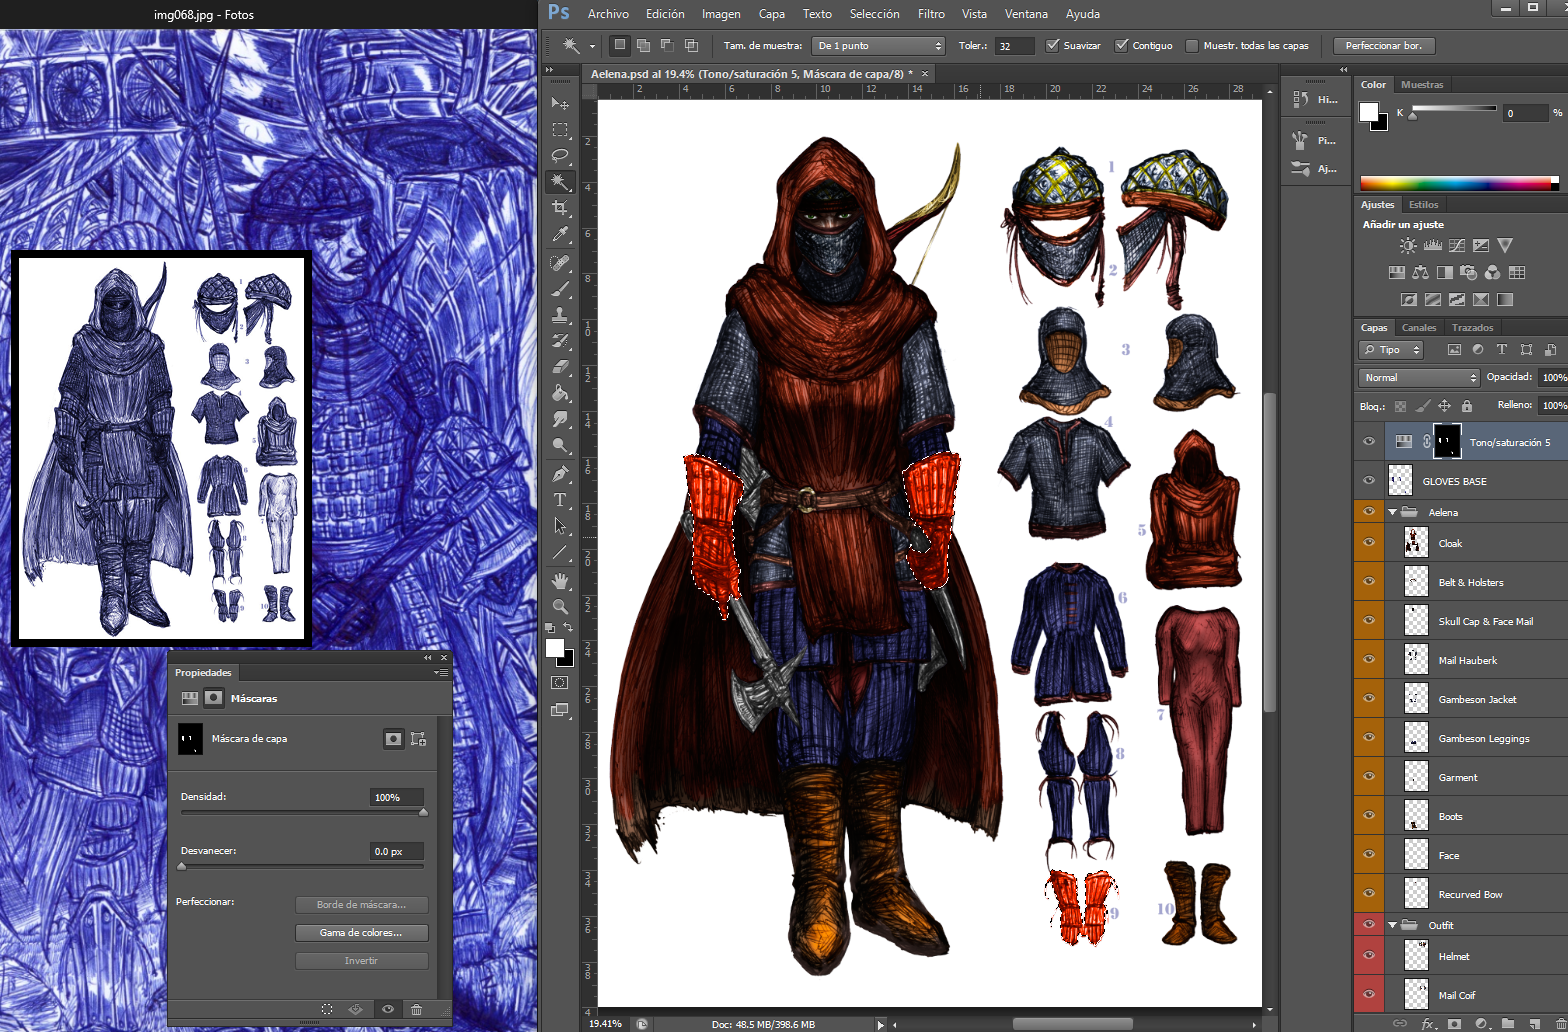
Task: Switch to the Muestras tab
Action: [x=1422, y=84]
